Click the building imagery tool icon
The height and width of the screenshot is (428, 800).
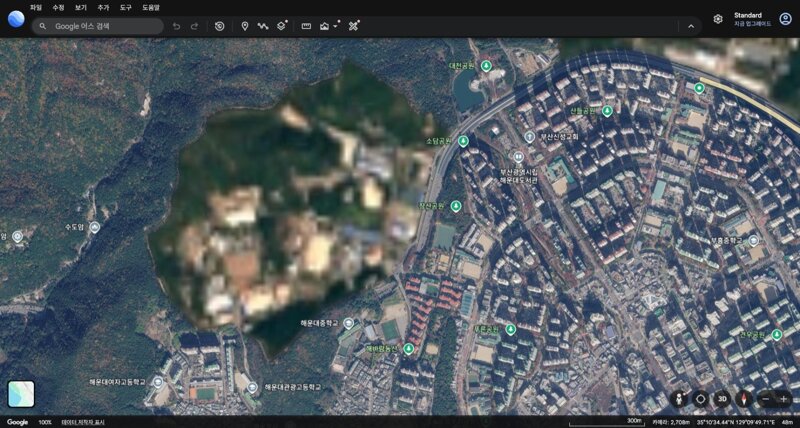point(324,27)
